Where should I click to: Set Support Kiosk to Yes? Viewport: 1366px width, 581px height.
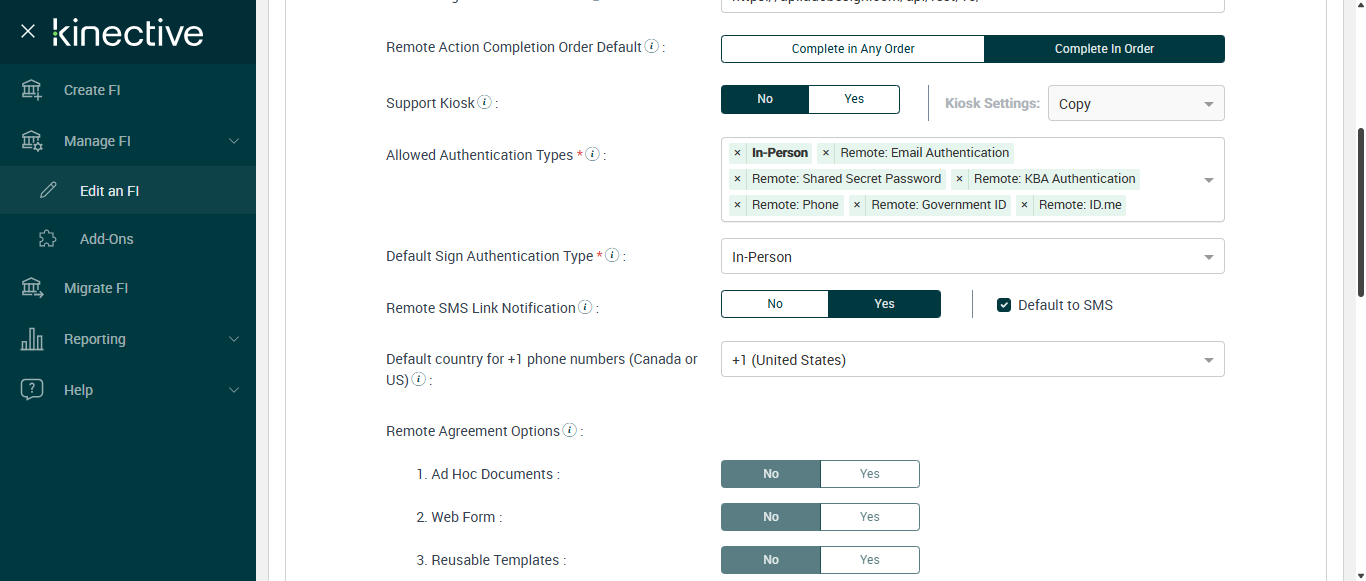(854, 99)
